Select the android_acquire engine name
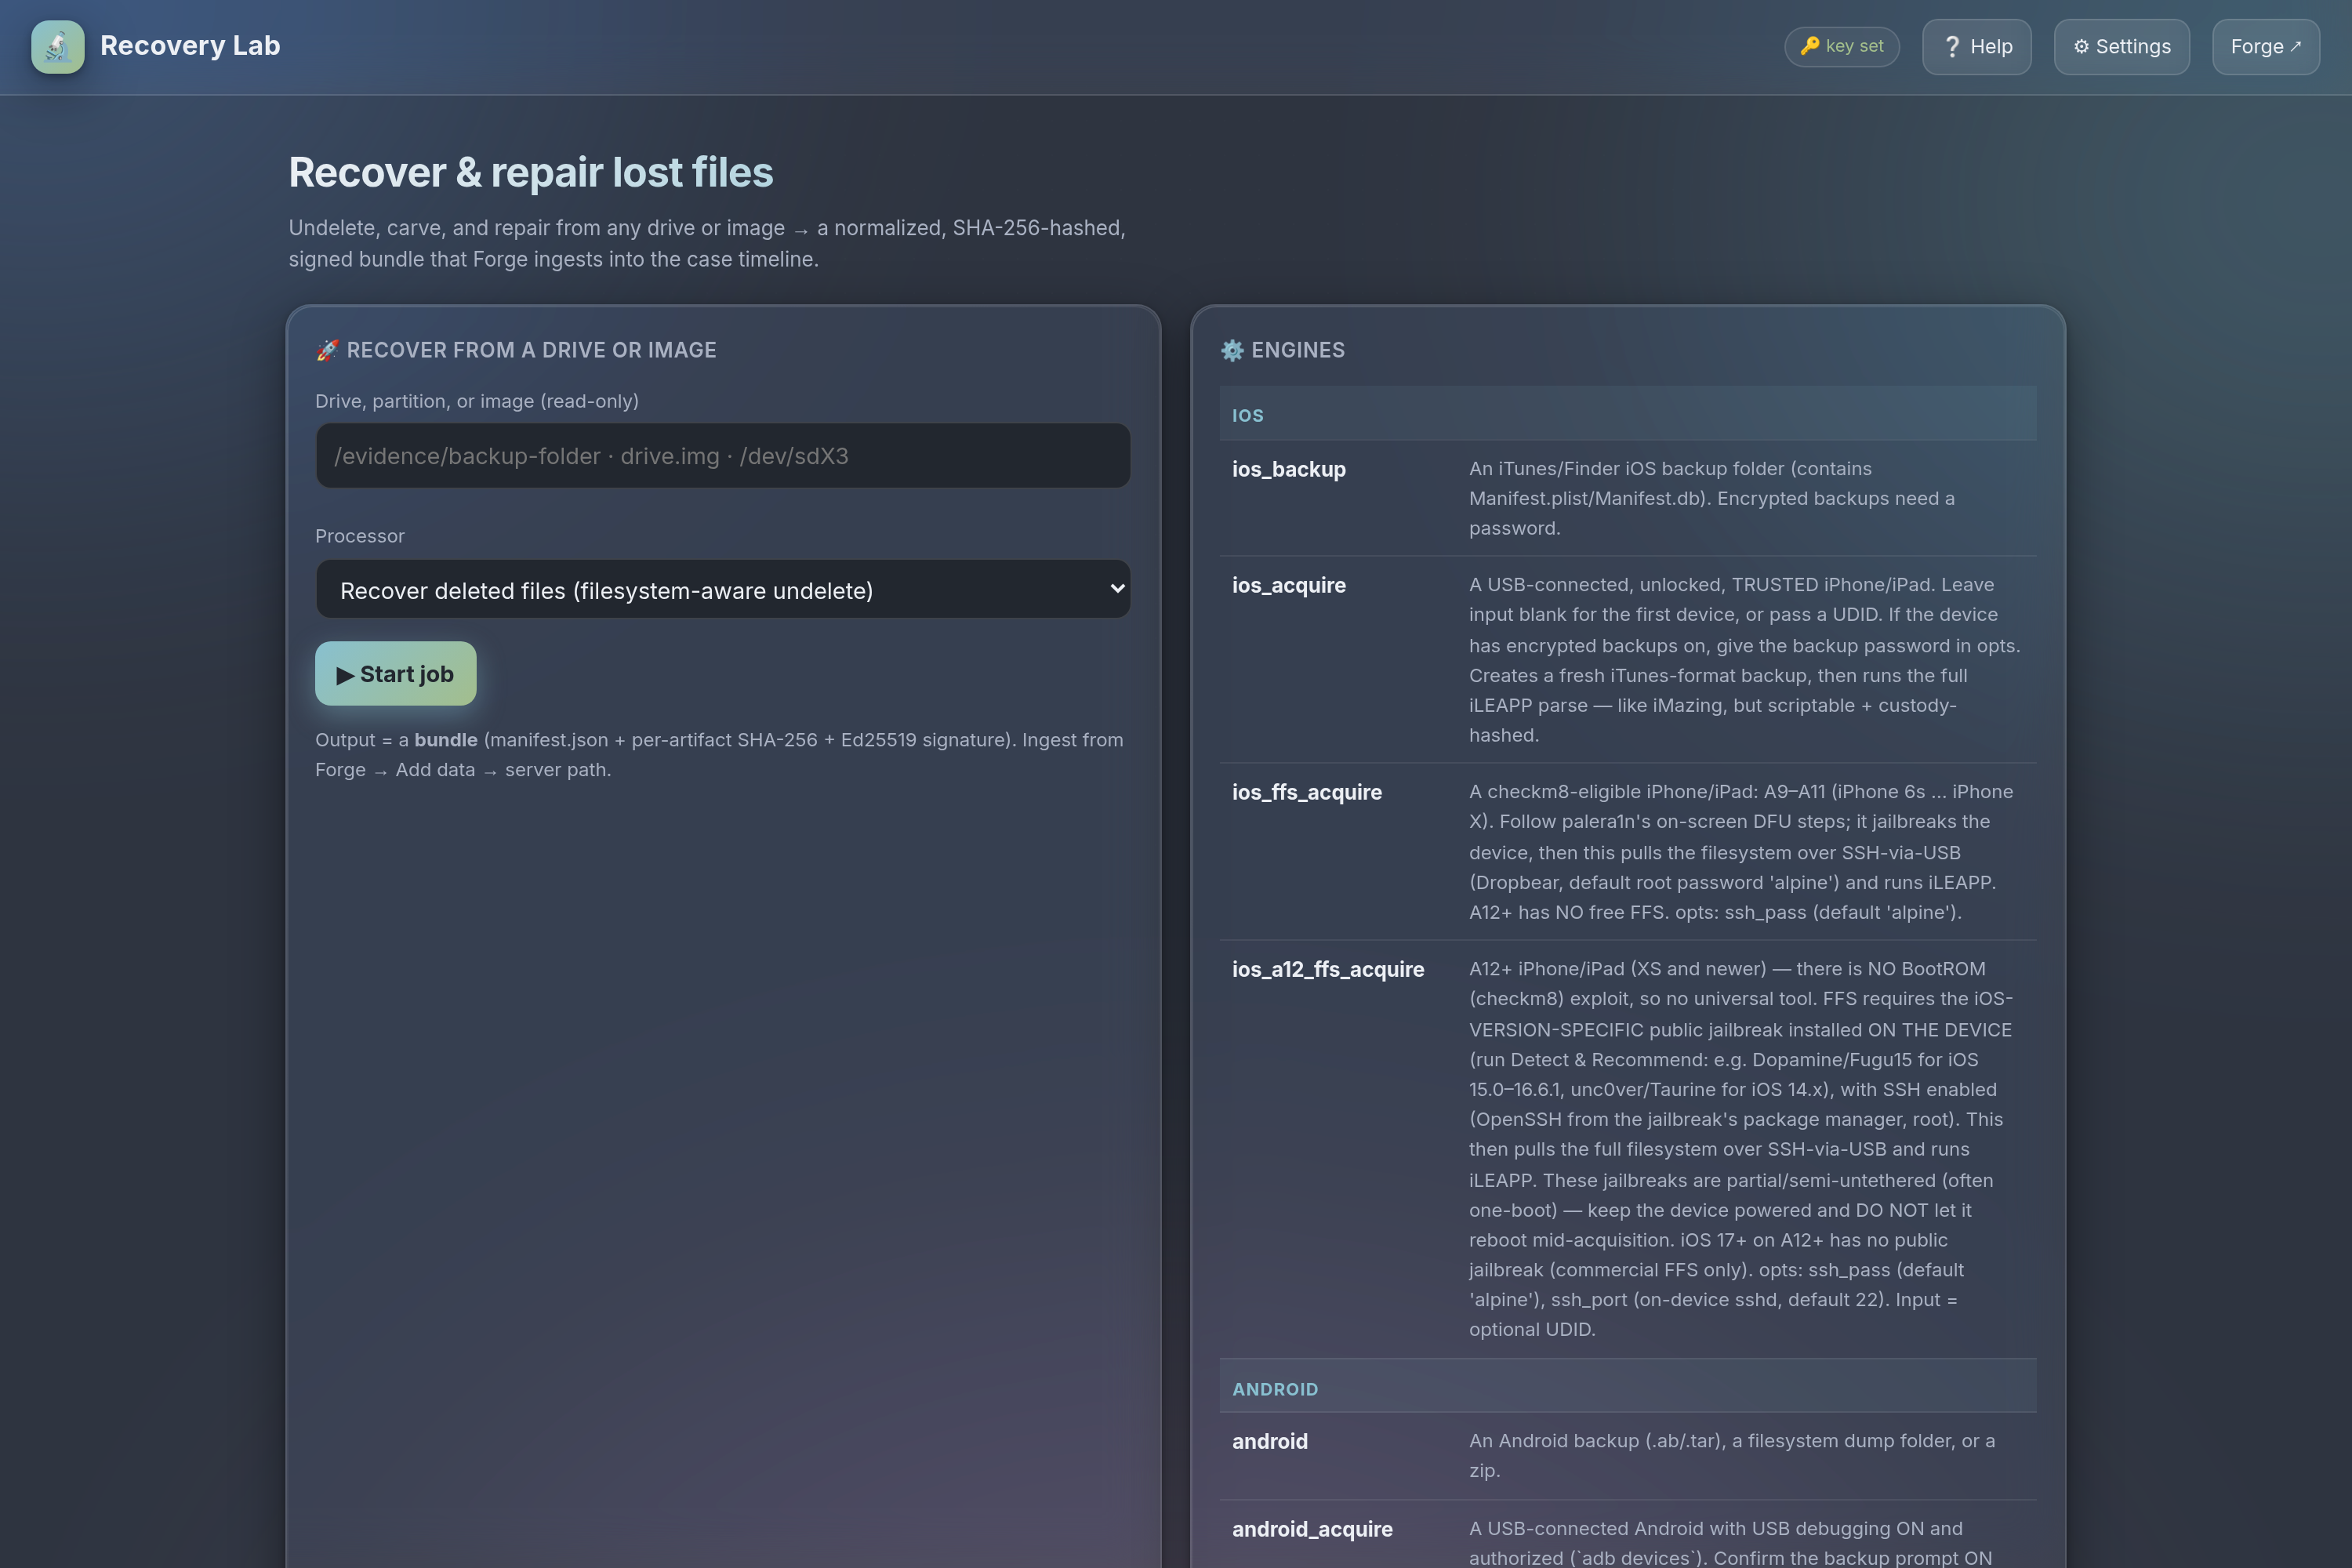The width and height of the screenshot is (2352, 1568). coord(1311,1529)
